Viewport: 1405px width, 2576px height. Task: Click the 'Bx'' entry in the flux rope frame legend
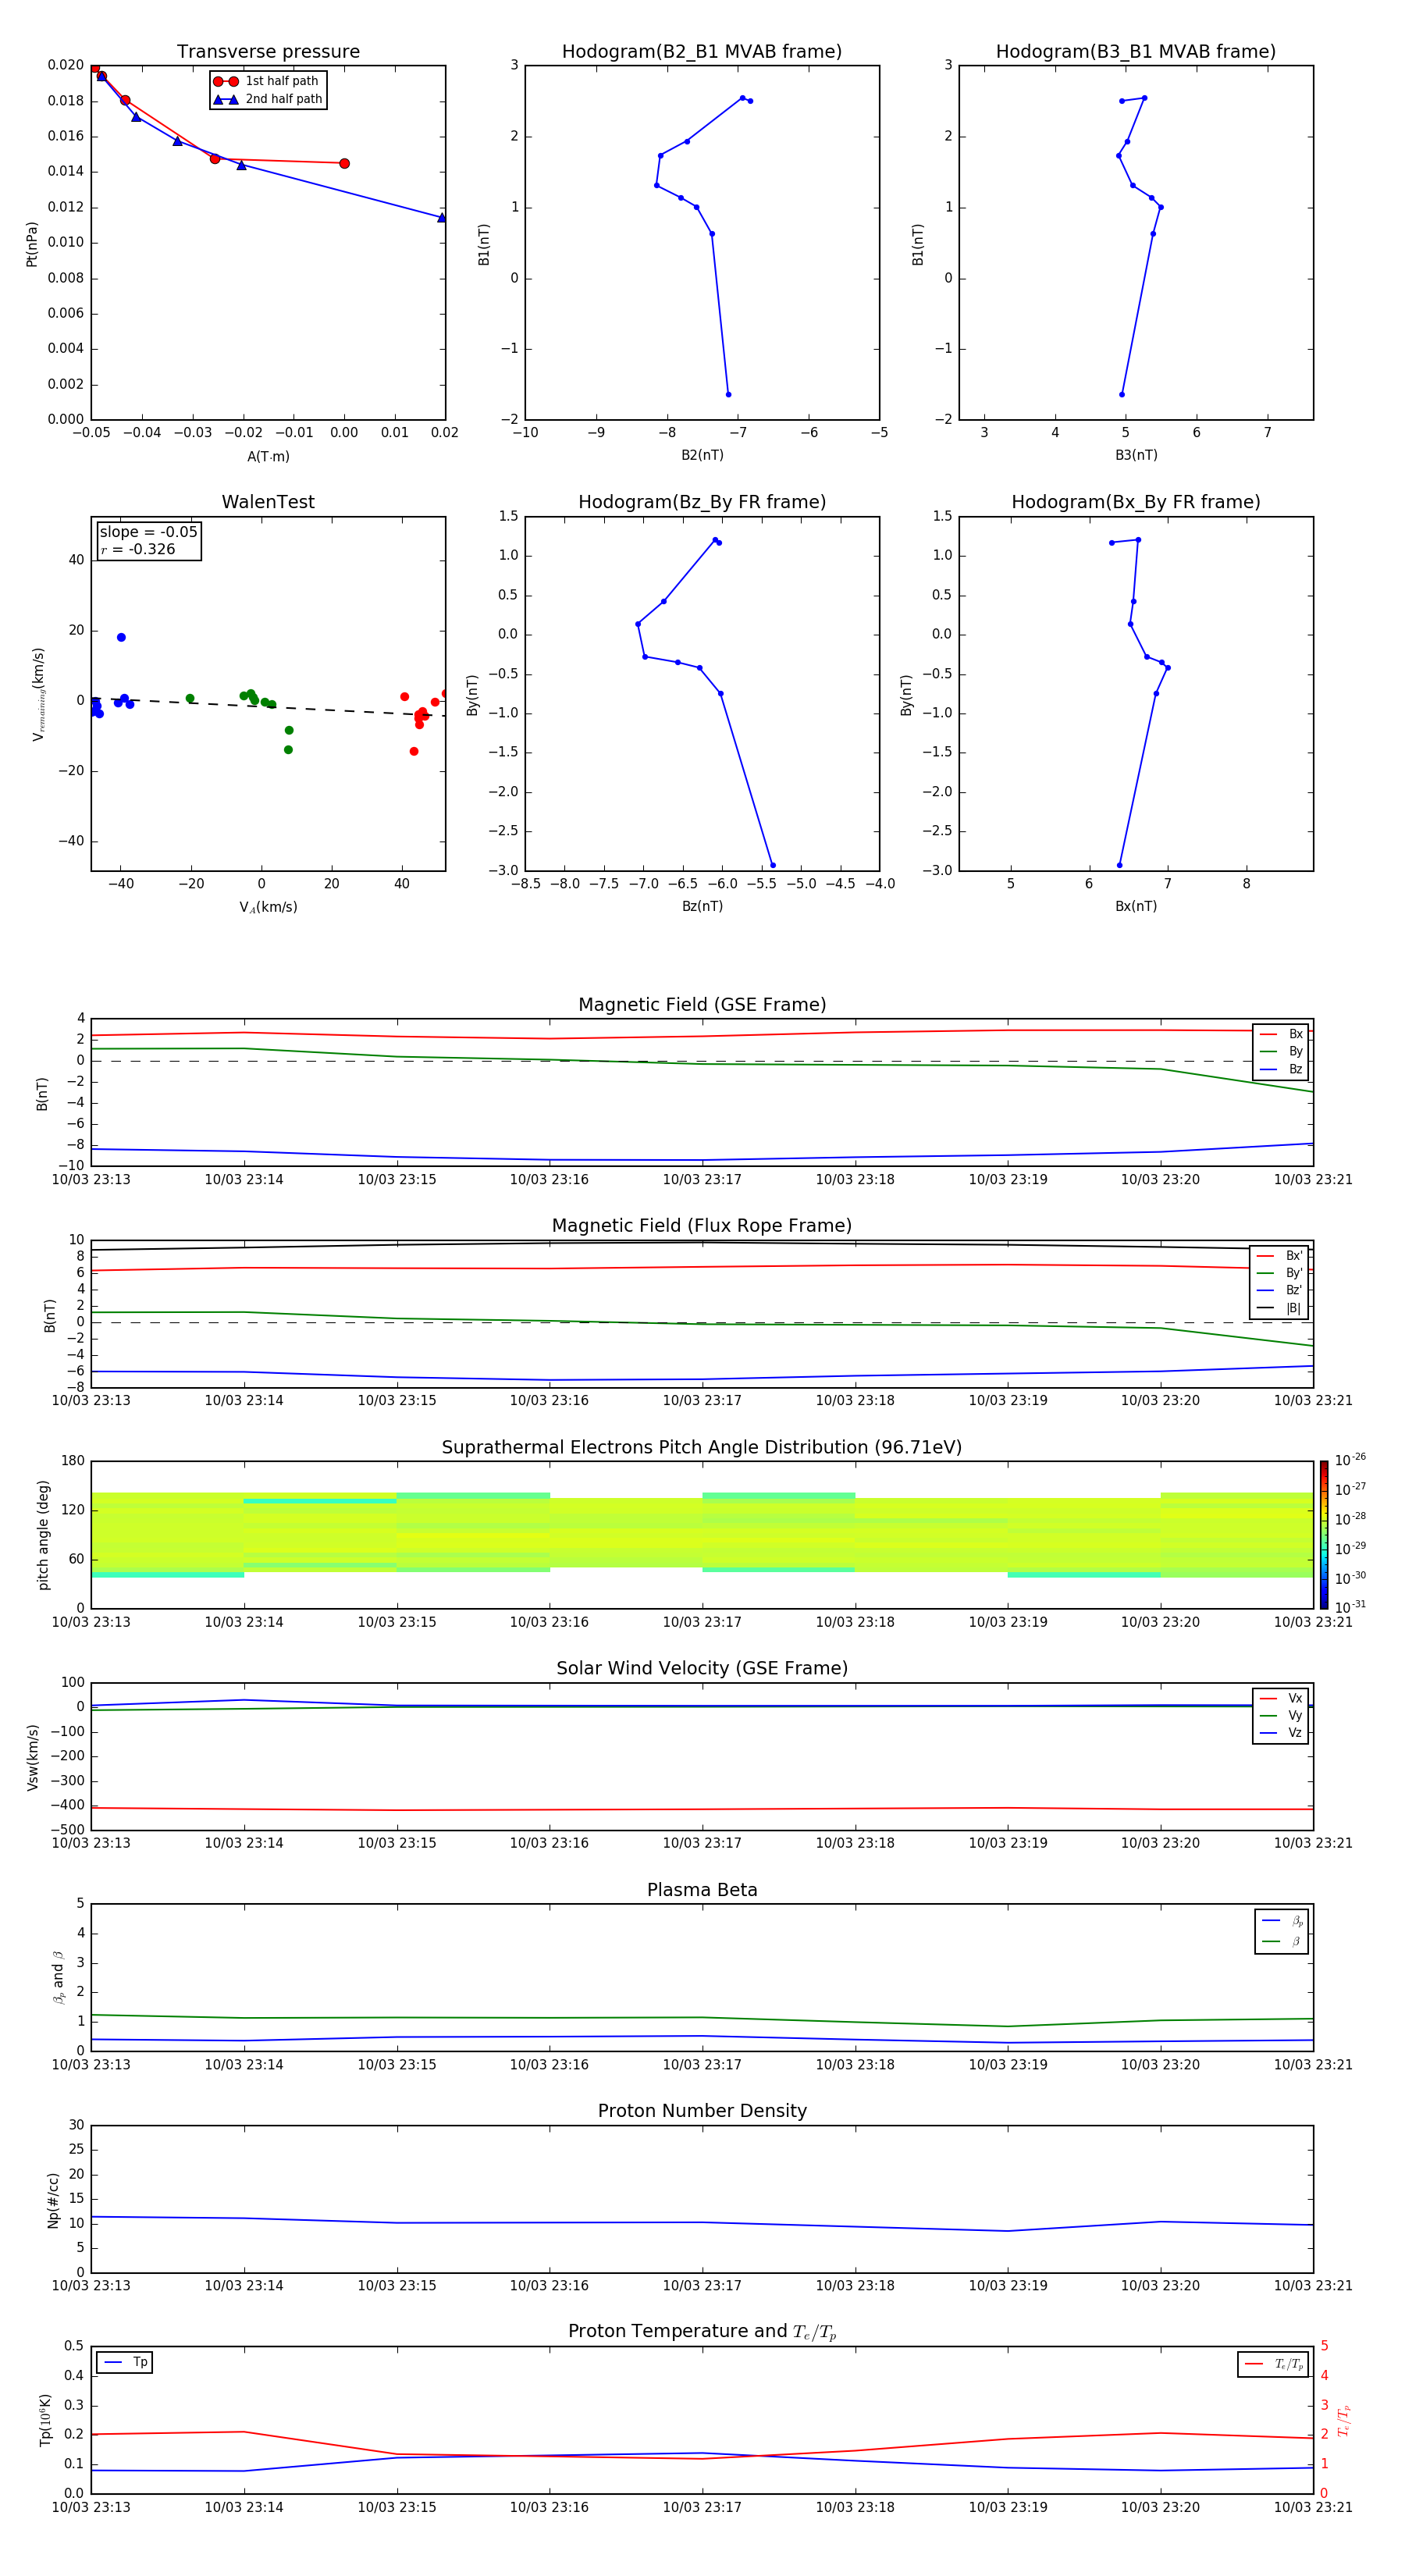click(x=1280, y=1256)
